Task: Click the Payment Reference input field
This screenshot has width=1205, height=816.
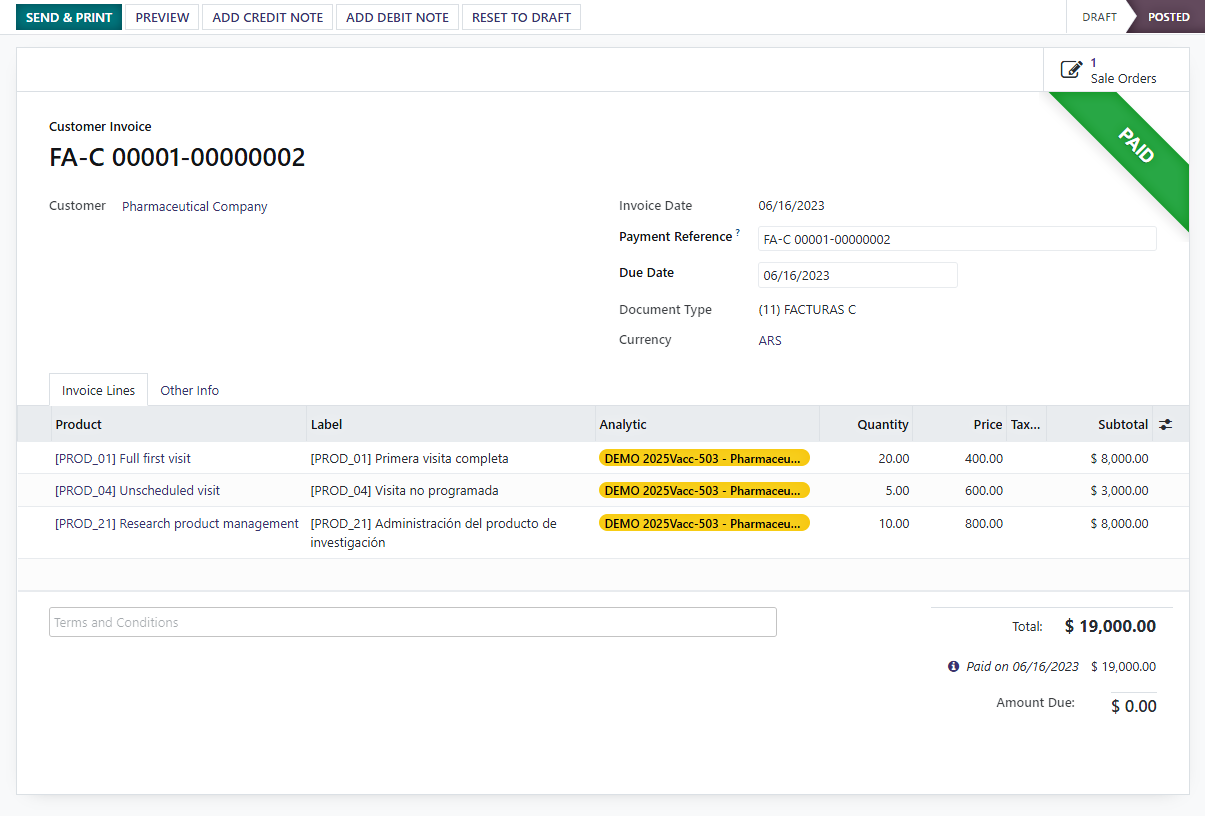Action: pos(956,239)
